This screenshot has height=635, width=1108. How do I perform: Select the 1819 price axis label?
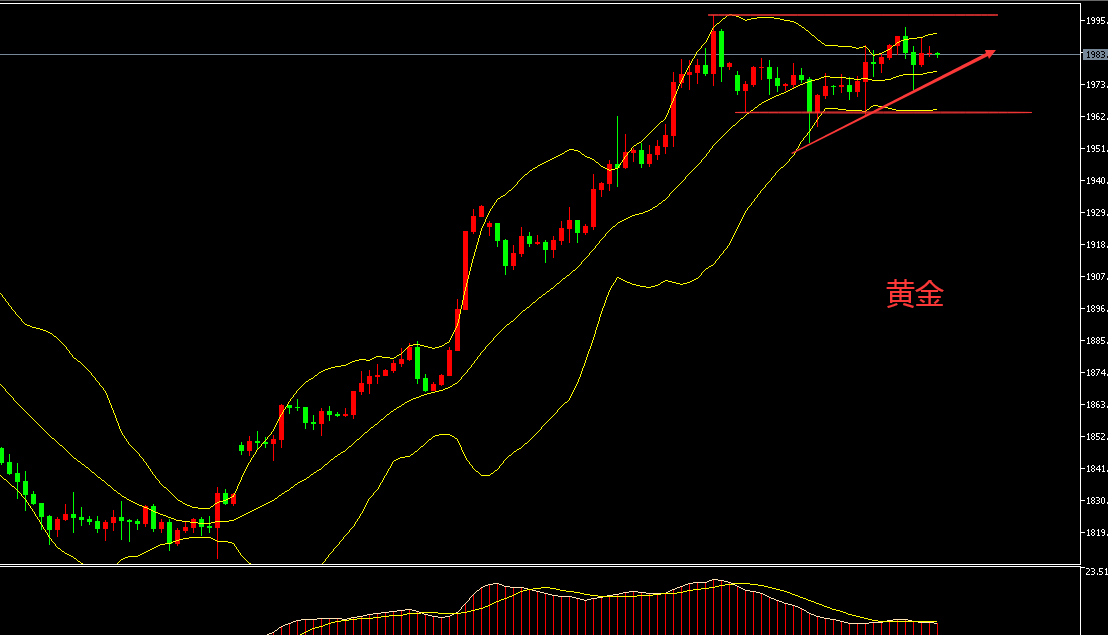pyautogui.click(x=1097, y=533)
